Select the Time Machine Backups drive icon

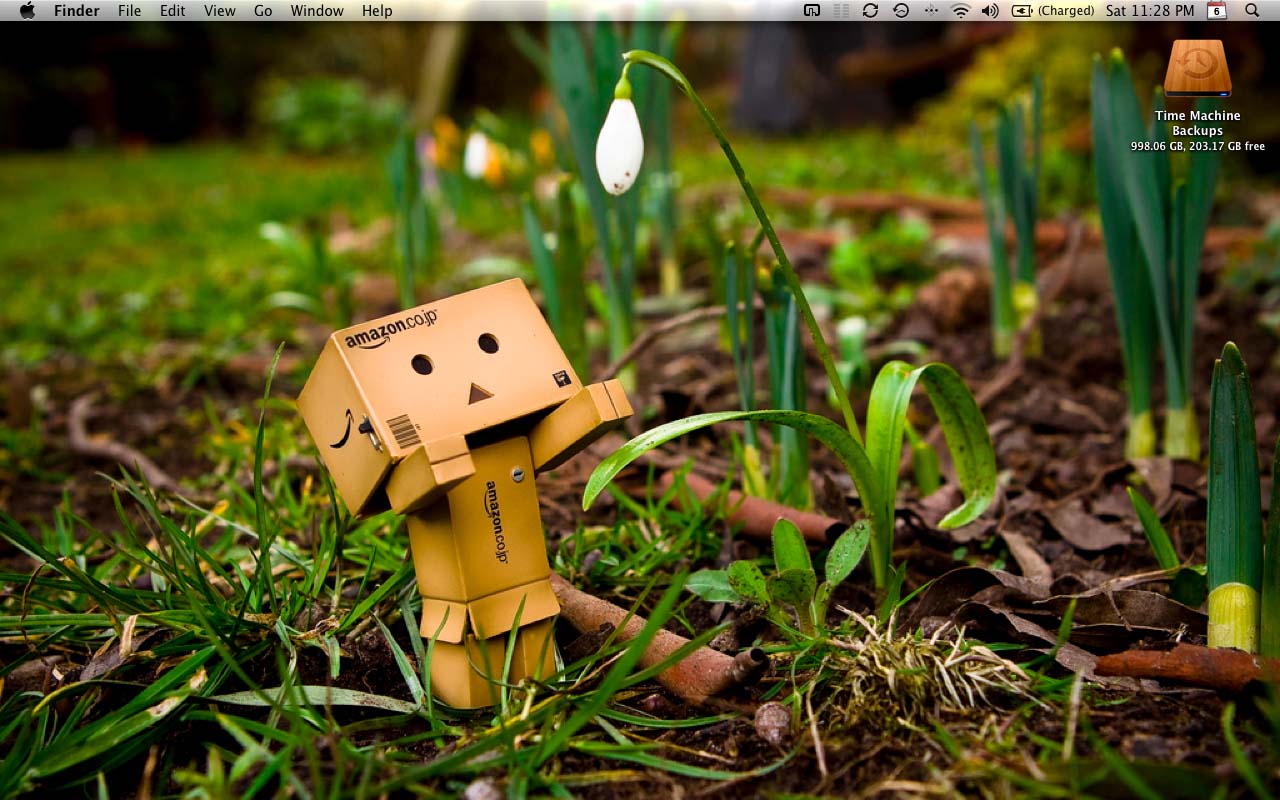[1197, 68]
